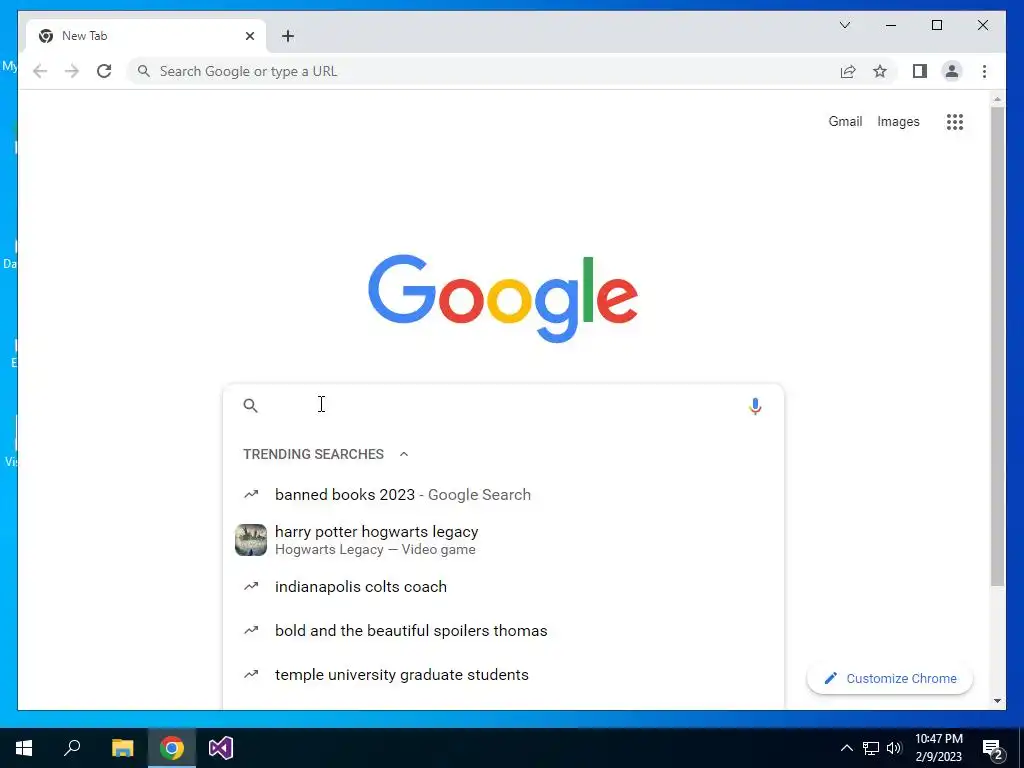The height and width of the screenshot is (768, 1024).
Task: Click the Chrome taskbar icon
Action: [x=172, y=748]
